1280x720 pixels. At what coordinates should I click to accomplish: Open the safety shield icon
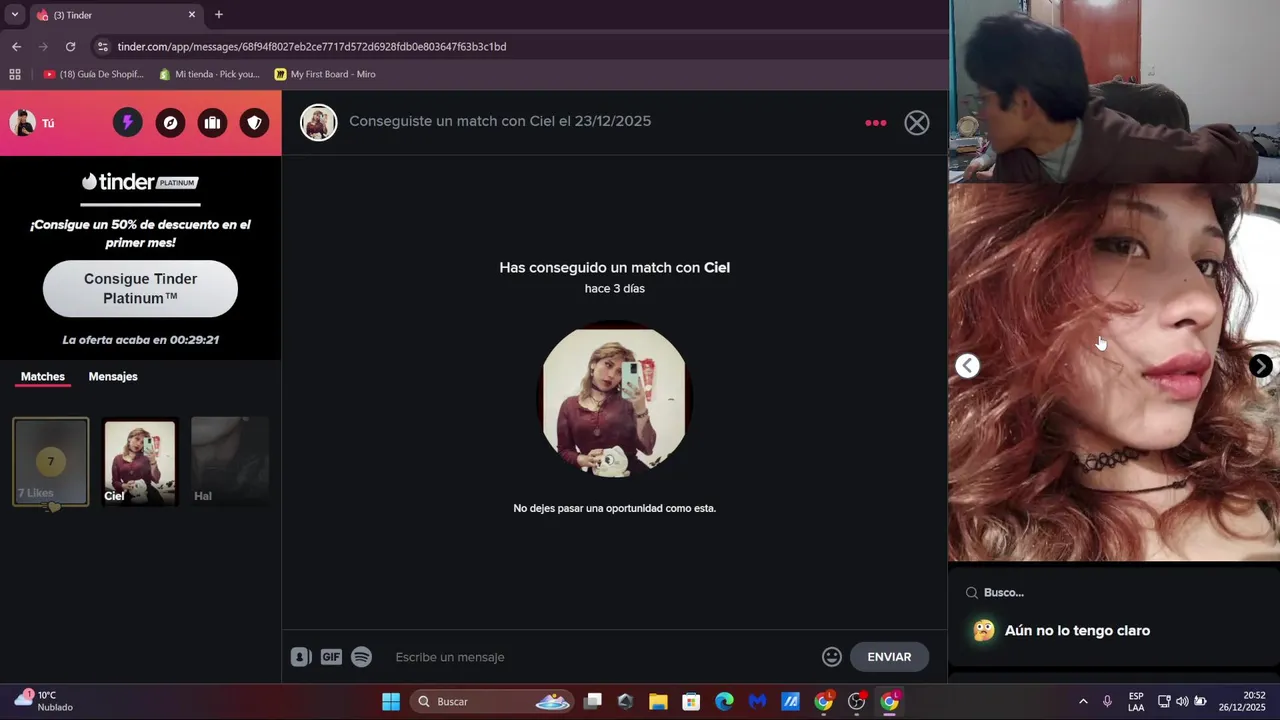tap(254, 123)
